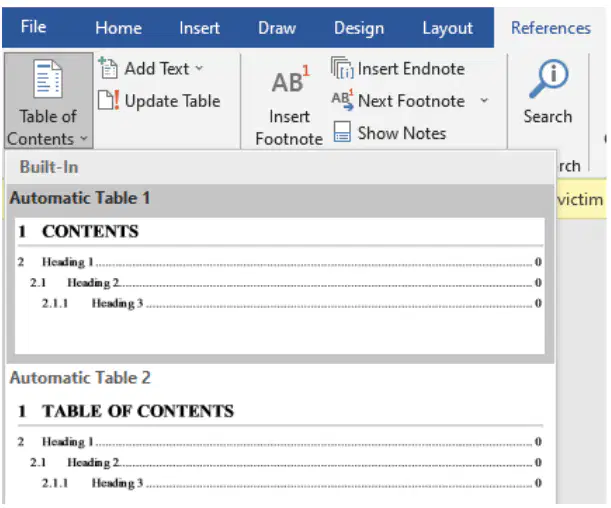Click the Heading 1 row in Automatic Table 1
The image size is (611, 508).
coord(280,262)
